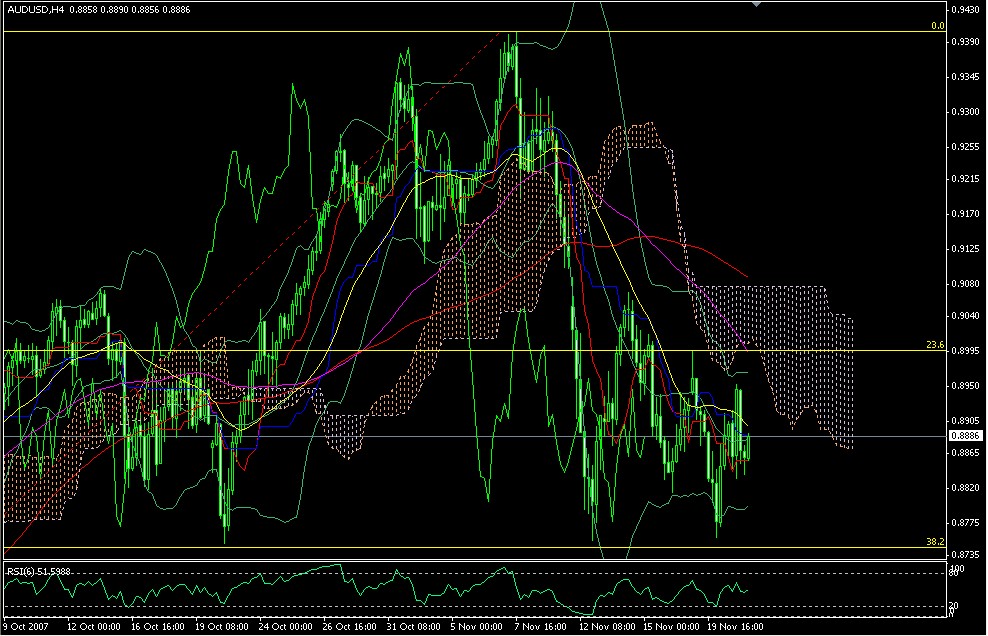Click the 0.9215 price axis label
The height and width of the screenshot is (636, 988).
tap(965, 179)
